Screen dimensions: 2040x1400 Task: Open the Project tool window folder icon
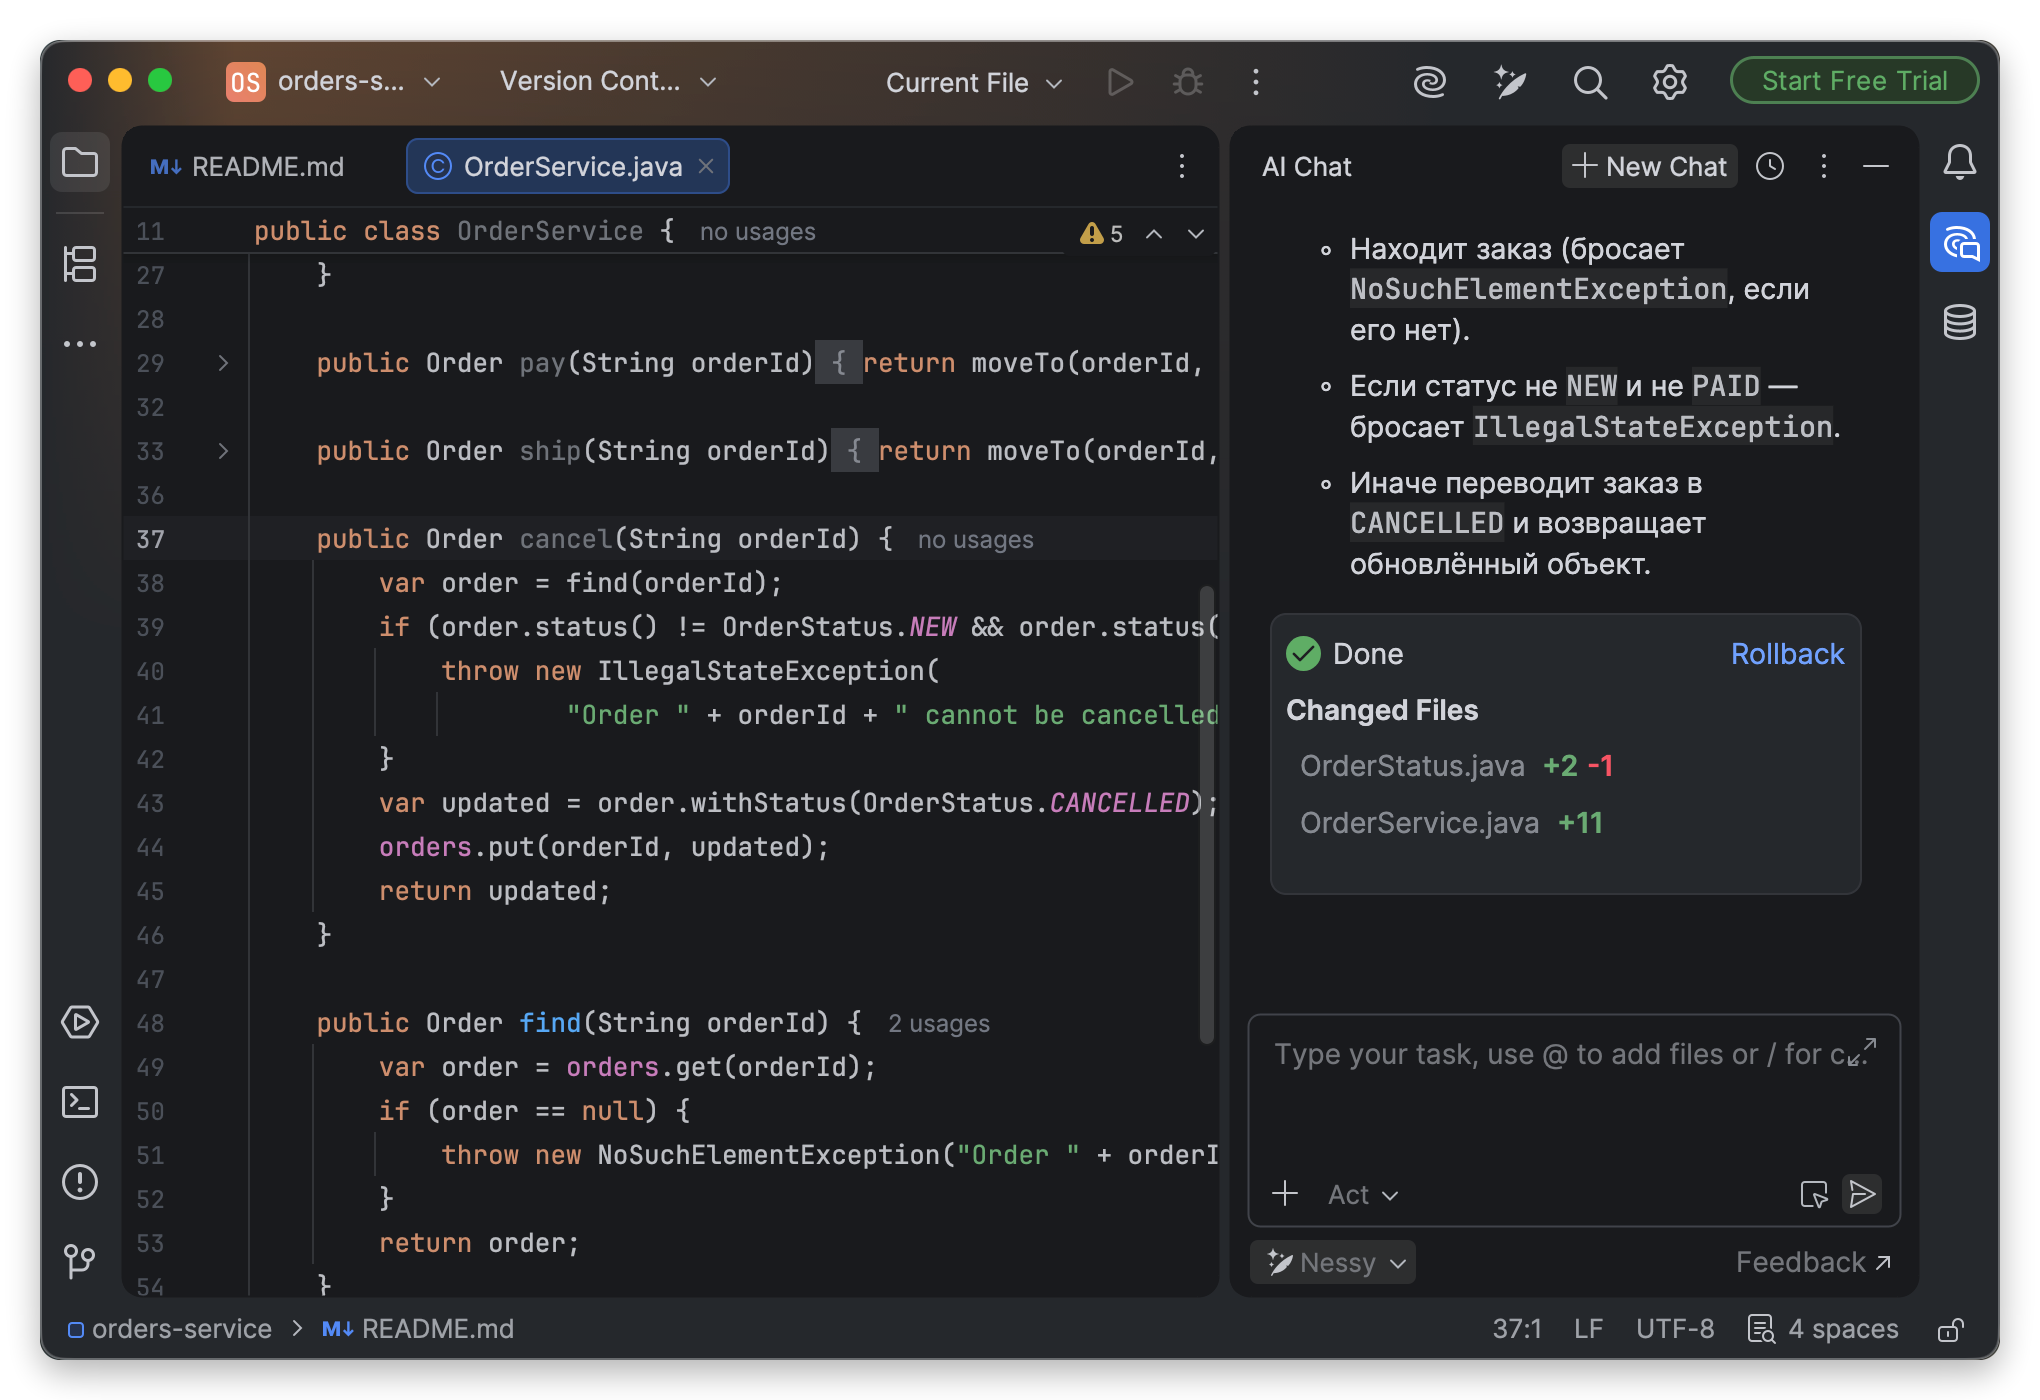[x=80, y=163]
